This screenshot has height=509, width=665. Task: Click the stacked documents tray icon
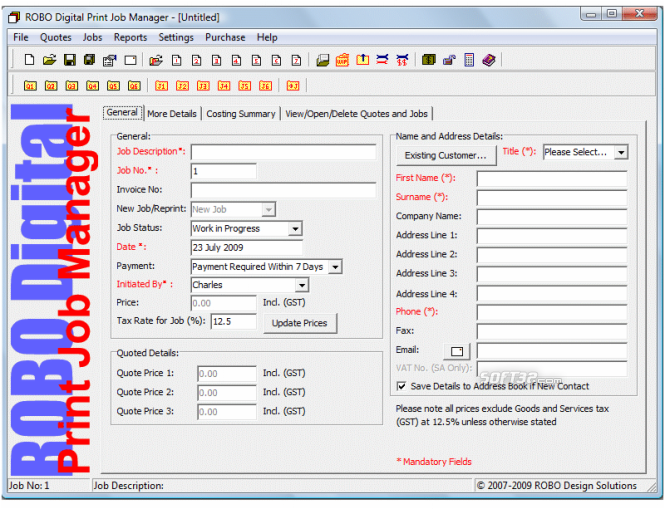[323, 60]
